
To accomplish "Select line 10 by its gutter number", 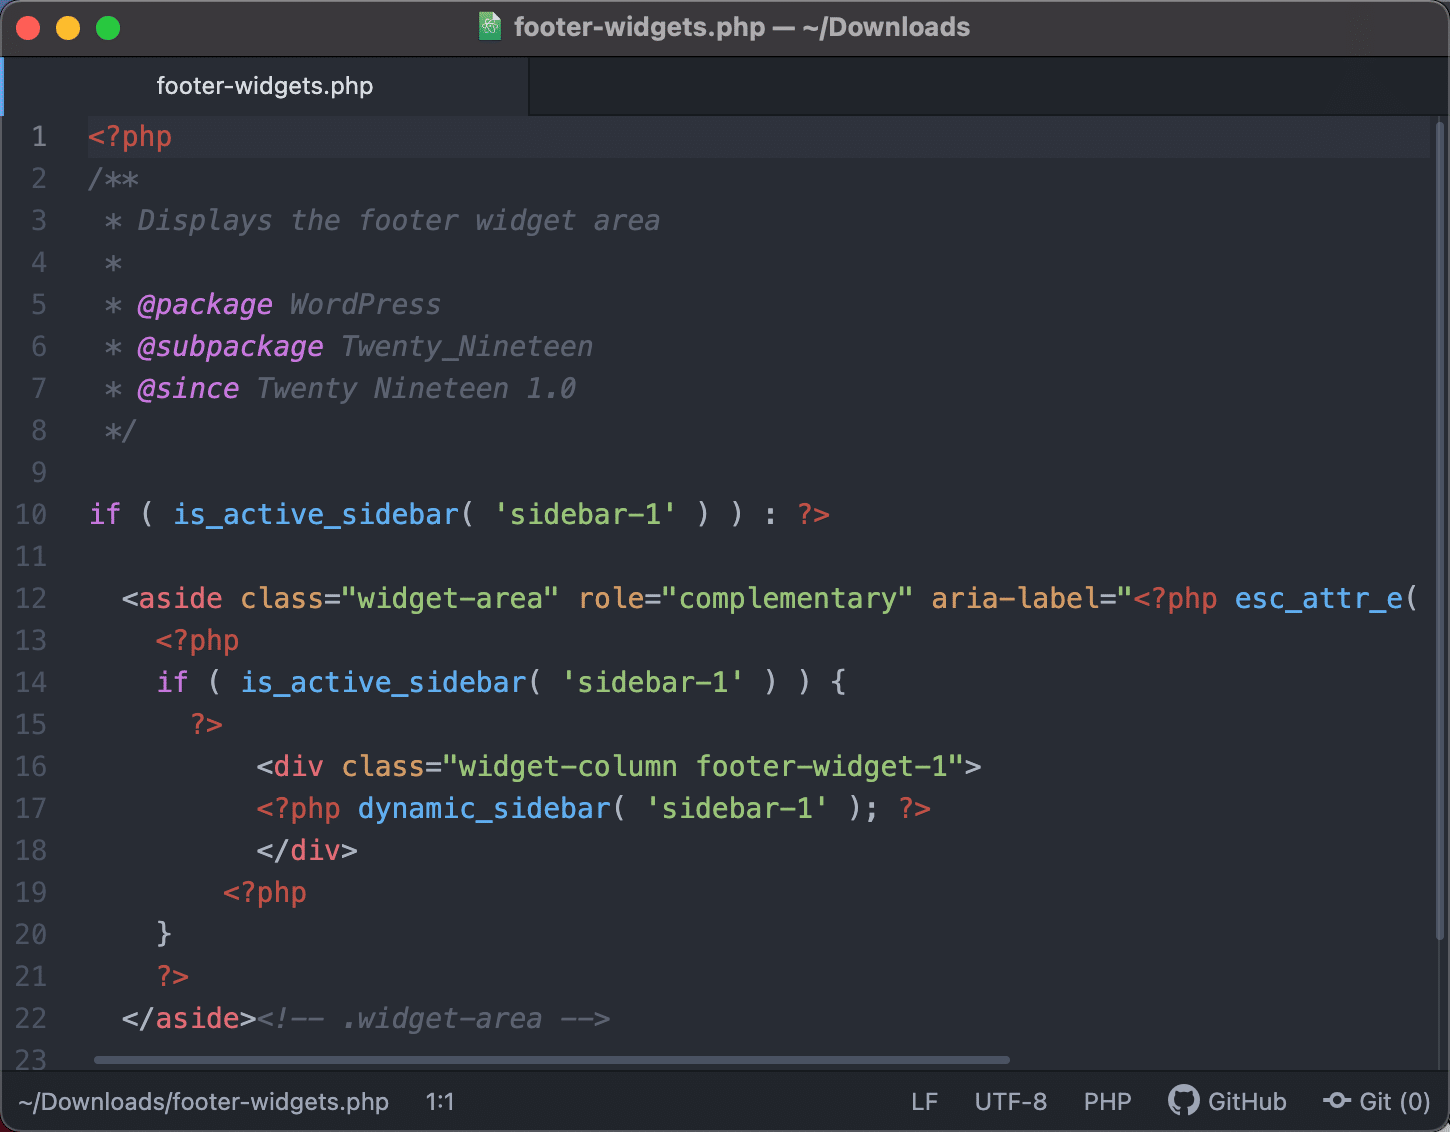I will 31,514.
